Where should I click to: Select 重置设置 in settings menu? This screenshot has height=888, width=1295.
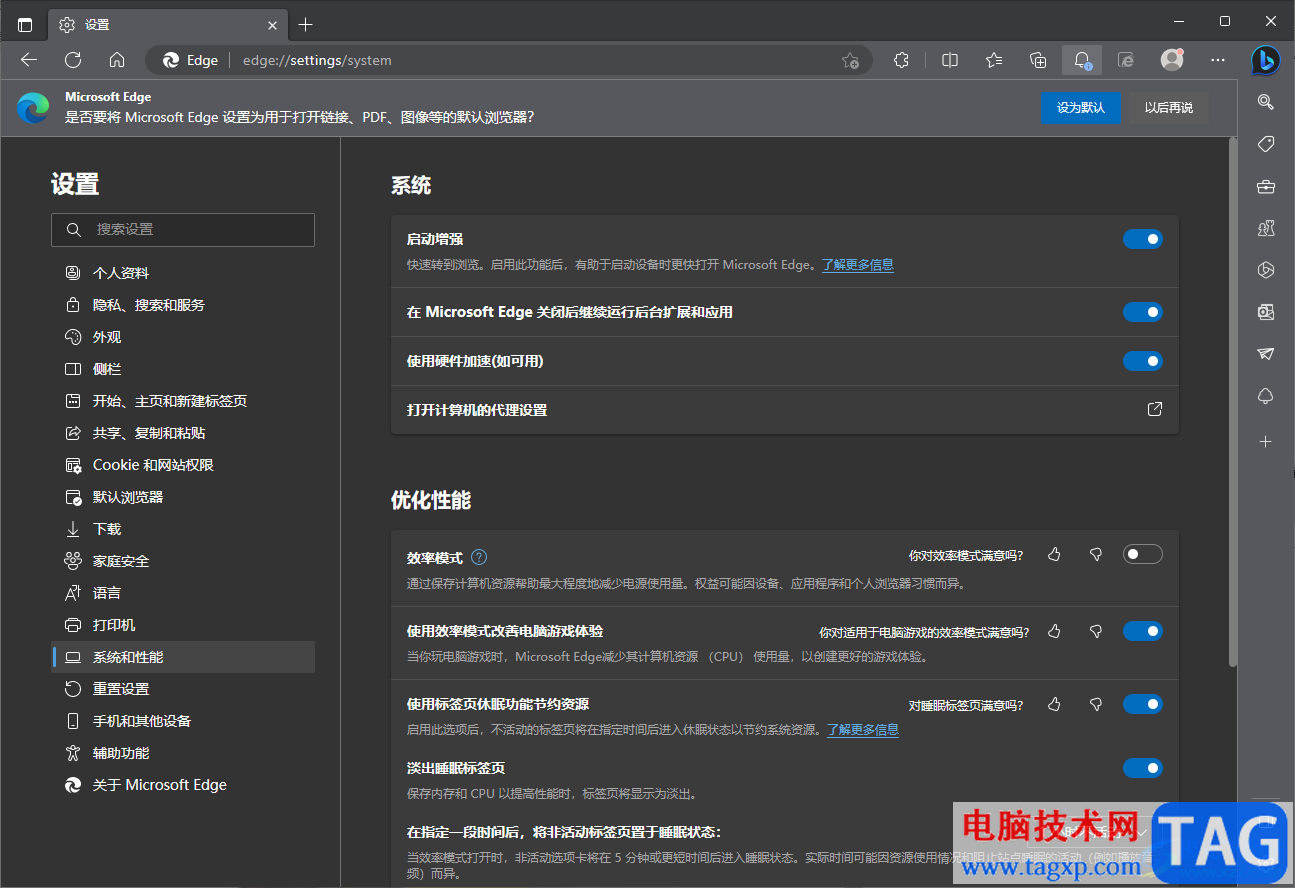coord(183,689)
